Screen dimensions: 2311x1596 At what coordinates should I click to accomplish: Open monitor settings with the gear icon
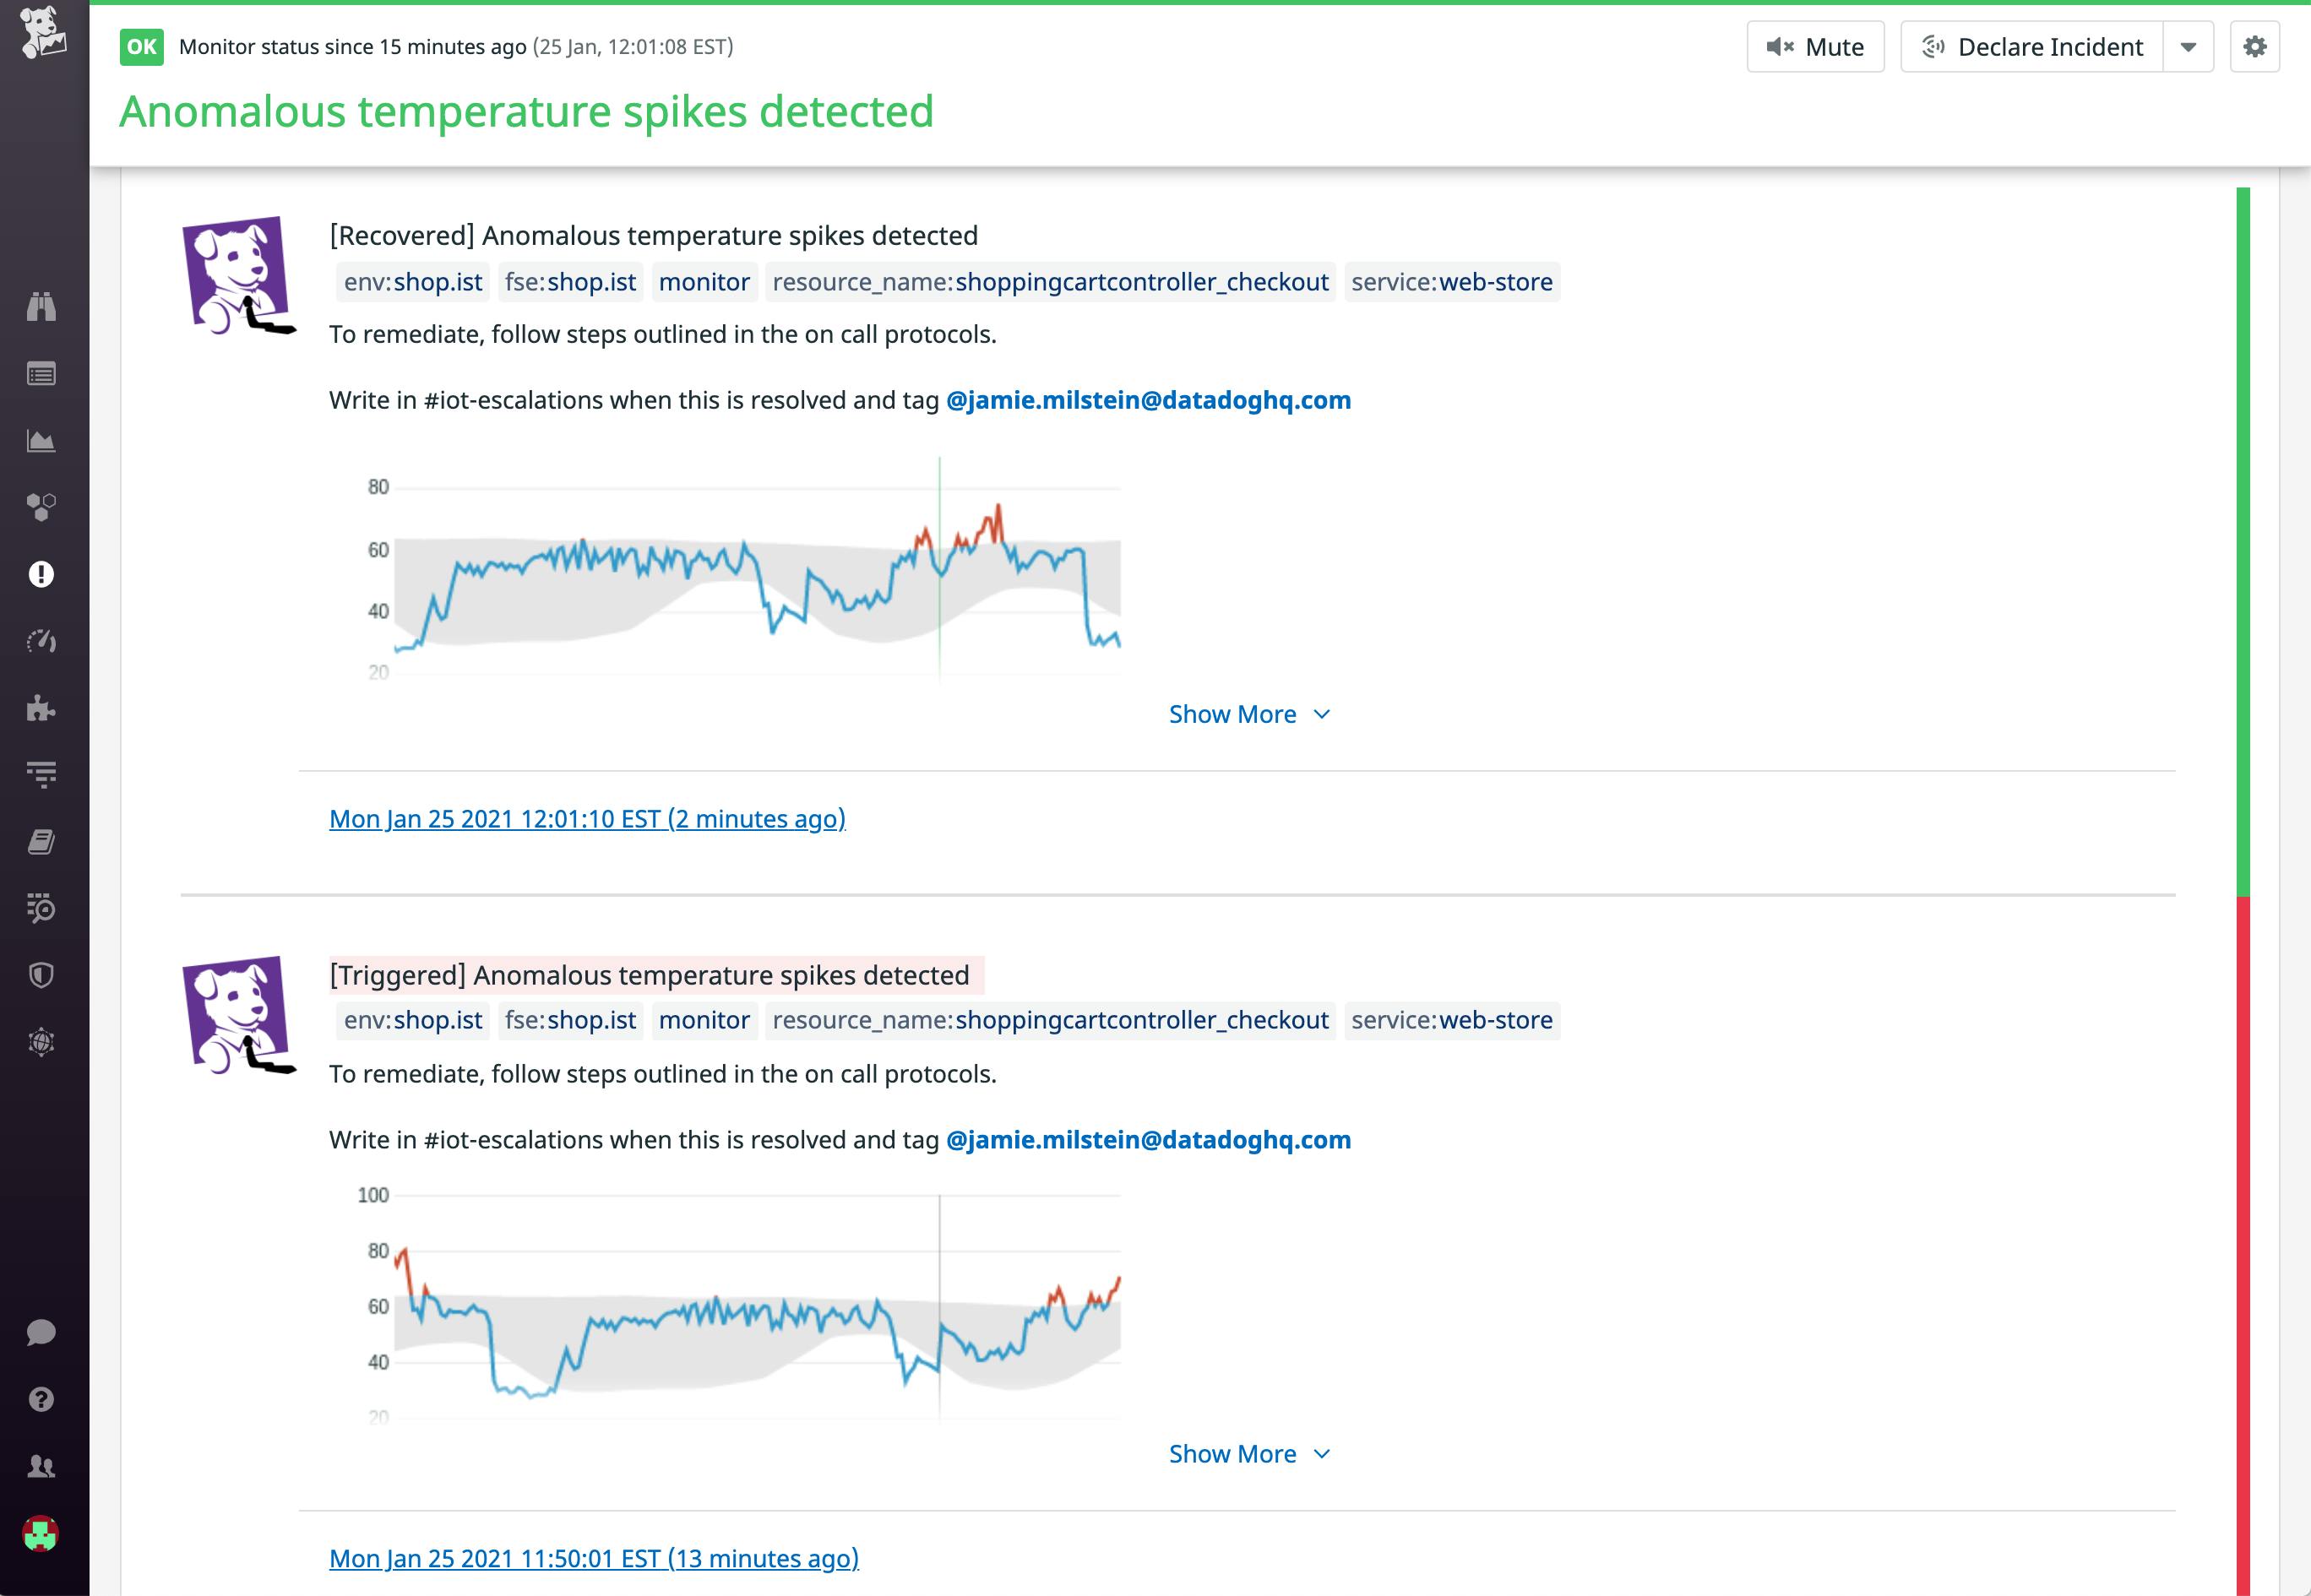click(x=2256, y=46)
